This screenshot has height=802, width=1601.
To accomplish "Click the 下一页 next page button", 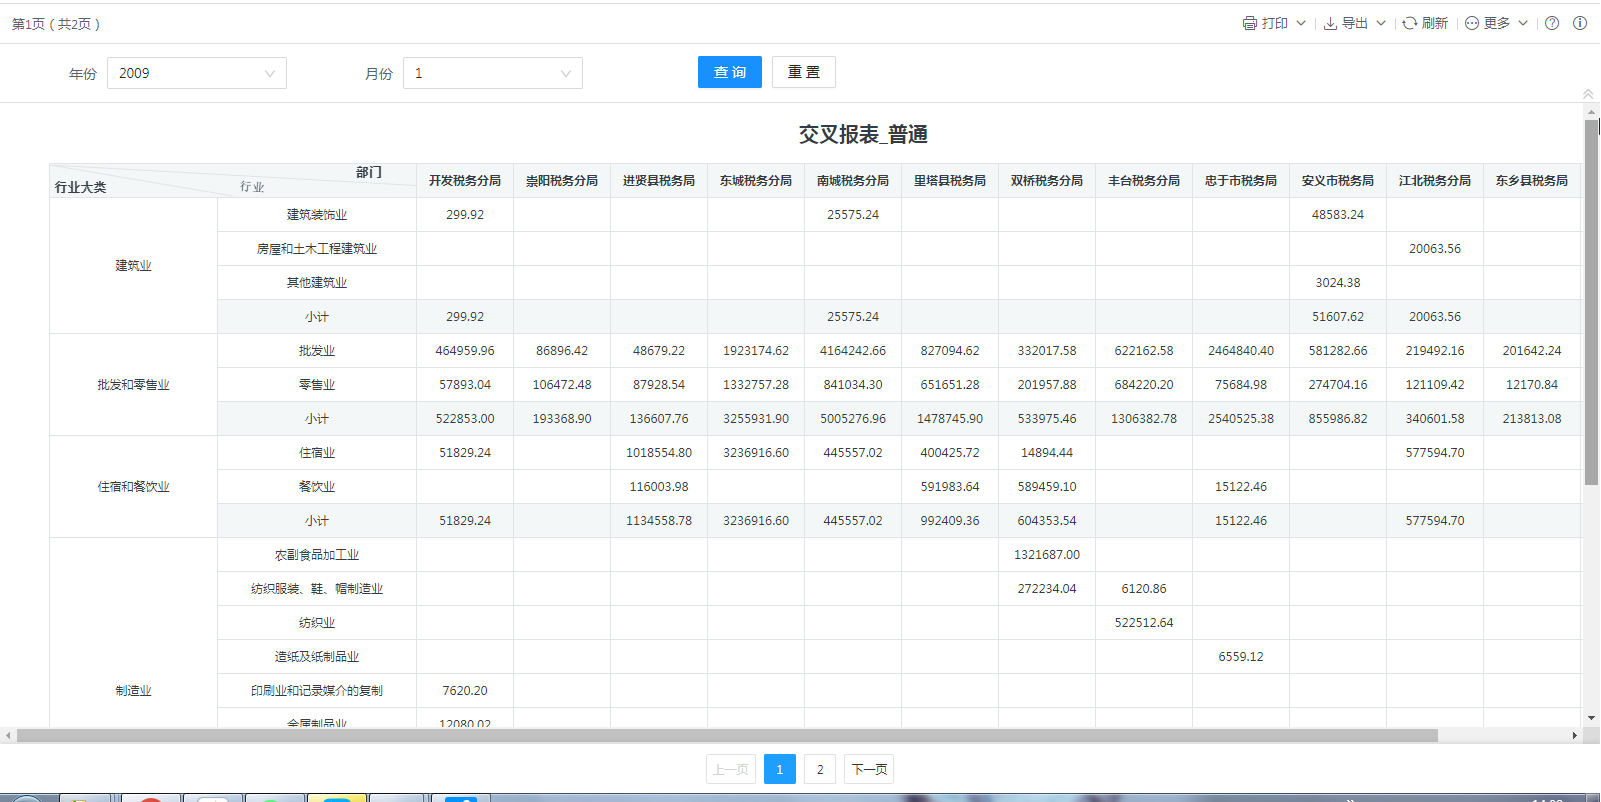I will [x=868, y=769].
